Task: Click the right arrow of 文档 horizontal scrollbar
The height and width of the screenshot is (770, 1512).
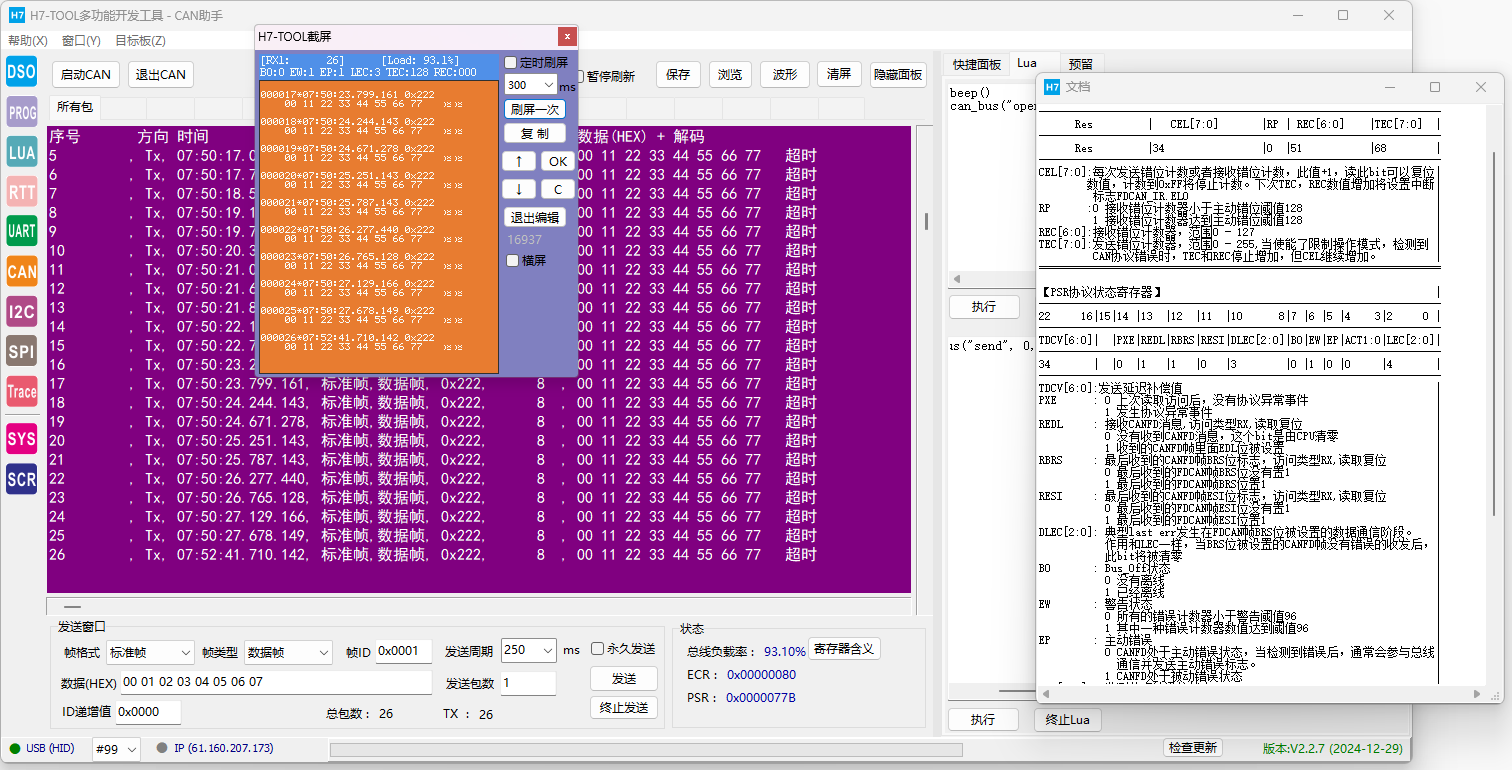Action: [x=1478, y=694]
